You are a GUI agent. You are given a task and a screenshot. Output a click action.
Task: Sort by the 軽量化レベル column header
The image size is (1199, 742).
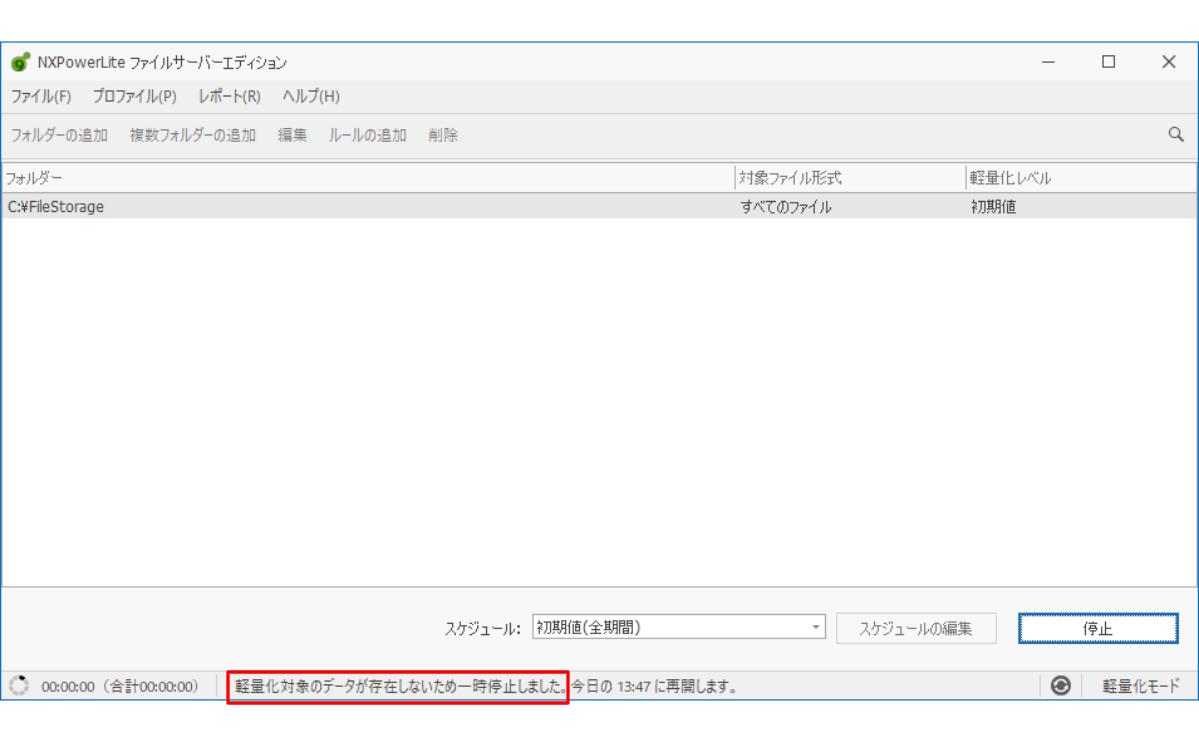click(1080, 177)
